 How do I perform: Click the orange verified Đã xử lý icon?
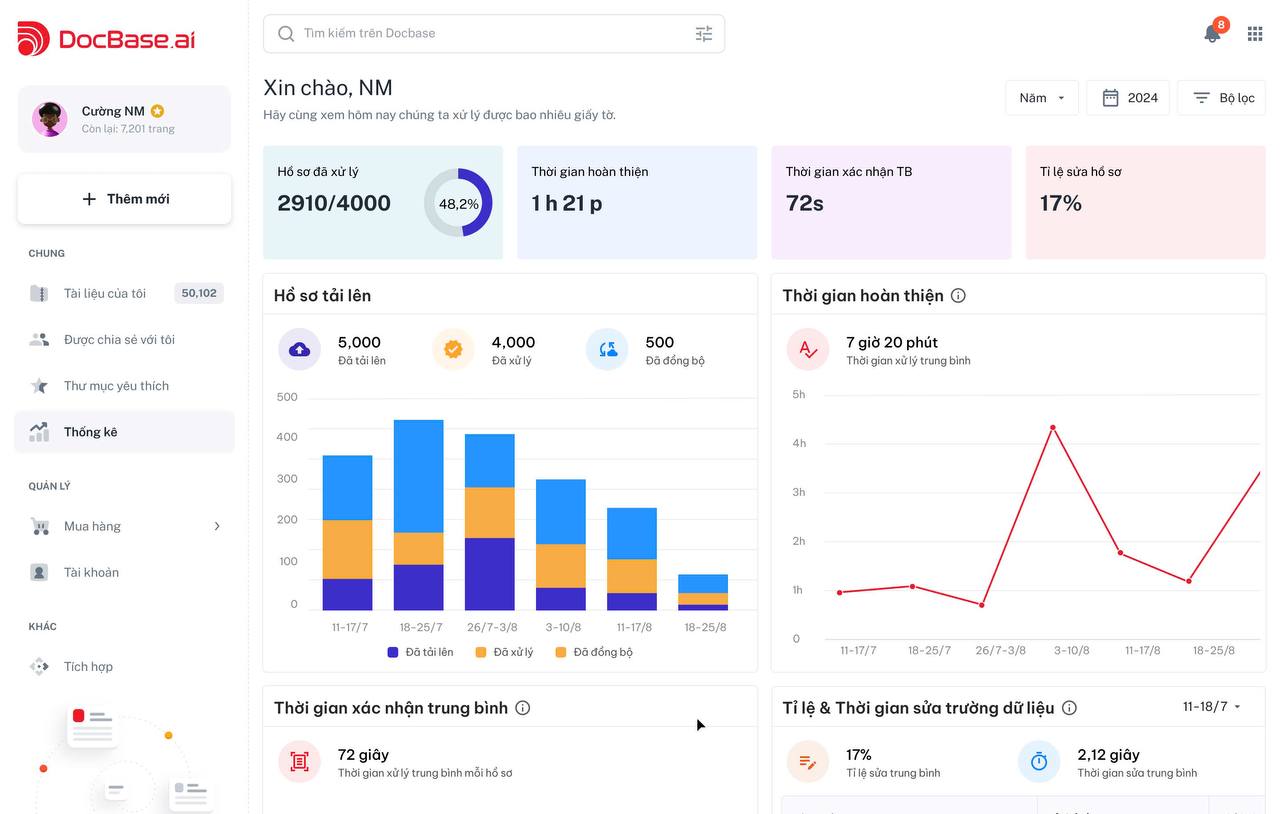tap(453, 350)
